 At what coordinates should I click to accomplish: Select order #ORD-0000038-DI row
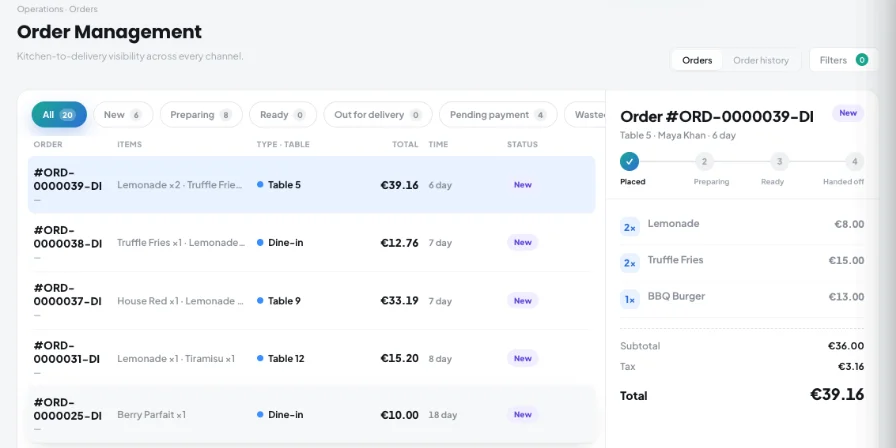click(x=311, y=242)
